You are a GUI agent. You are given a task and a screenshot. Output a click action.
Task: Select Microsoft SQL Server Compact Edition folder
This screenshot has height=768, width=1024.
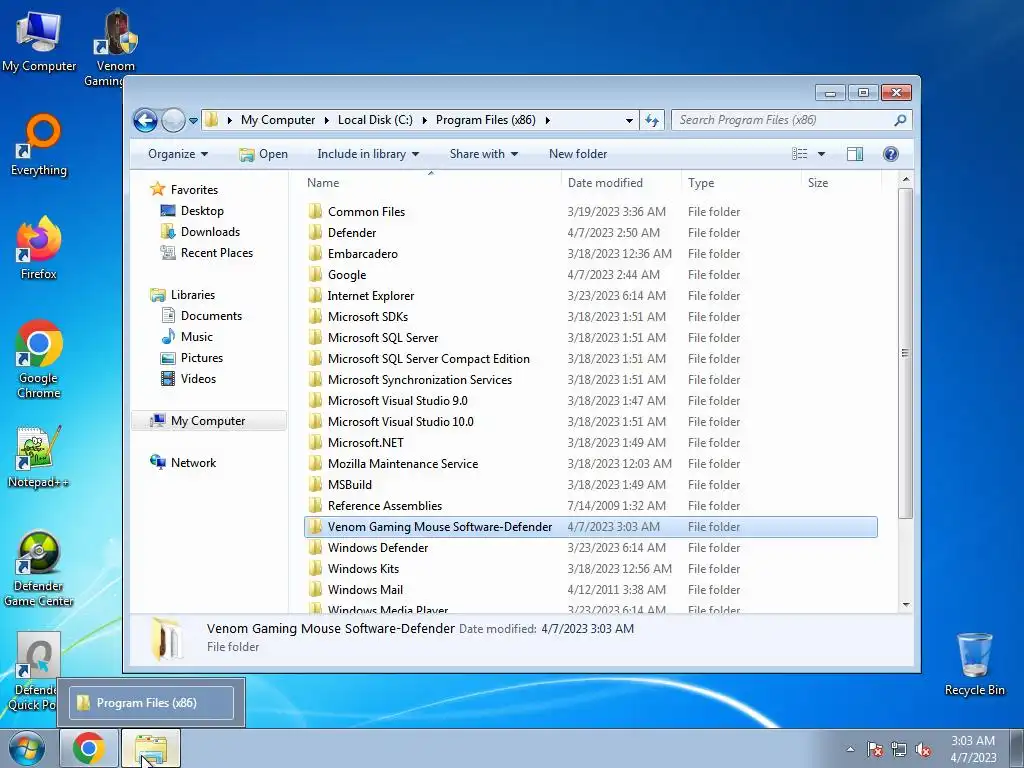(590, 359)
